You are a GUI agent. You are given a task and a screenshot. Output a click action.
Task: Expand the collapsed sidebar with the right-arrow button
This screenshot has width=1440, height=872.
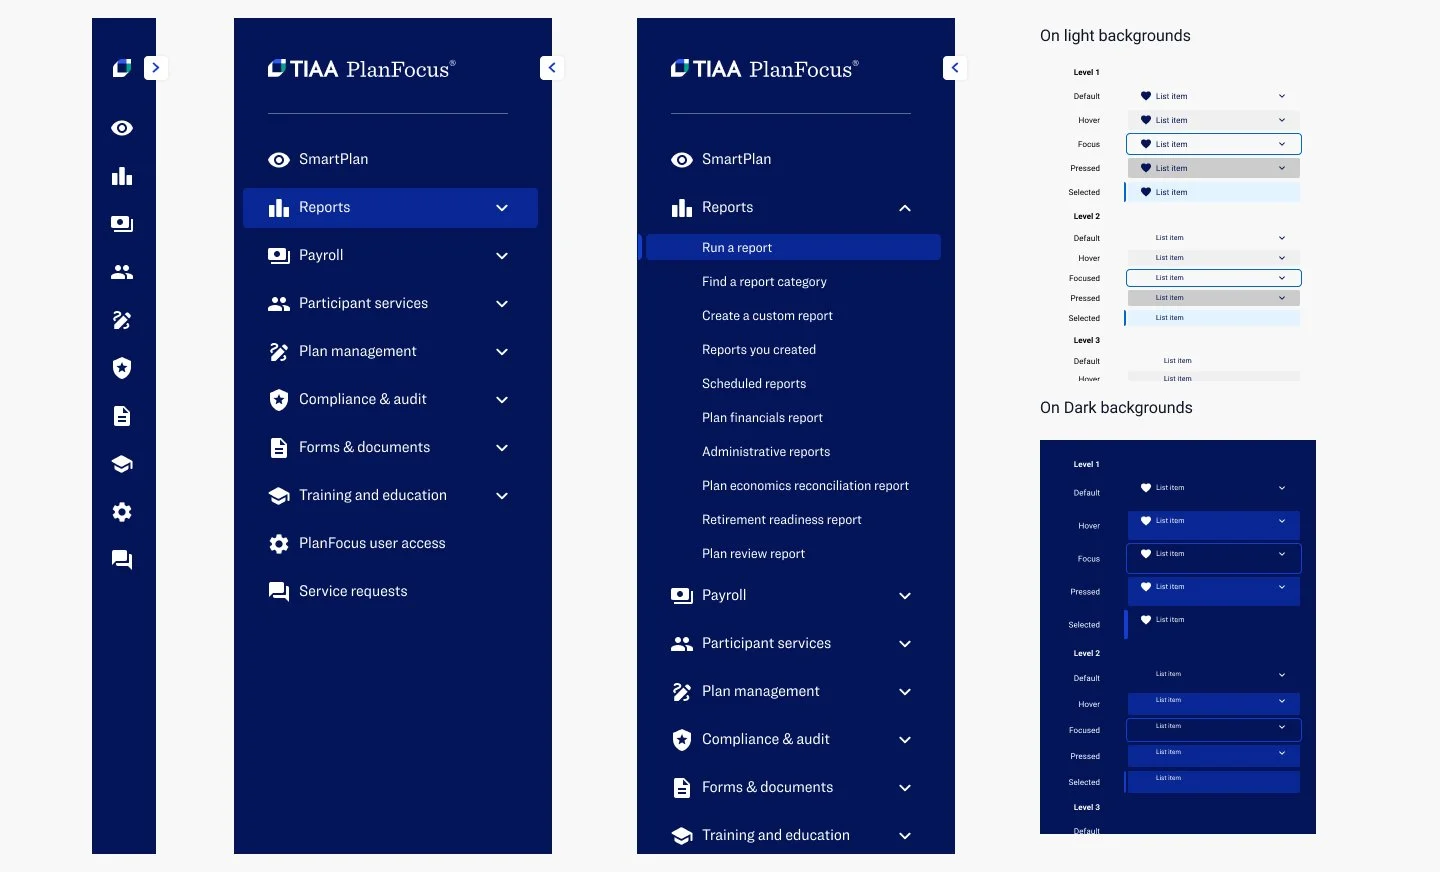[155, 68]
